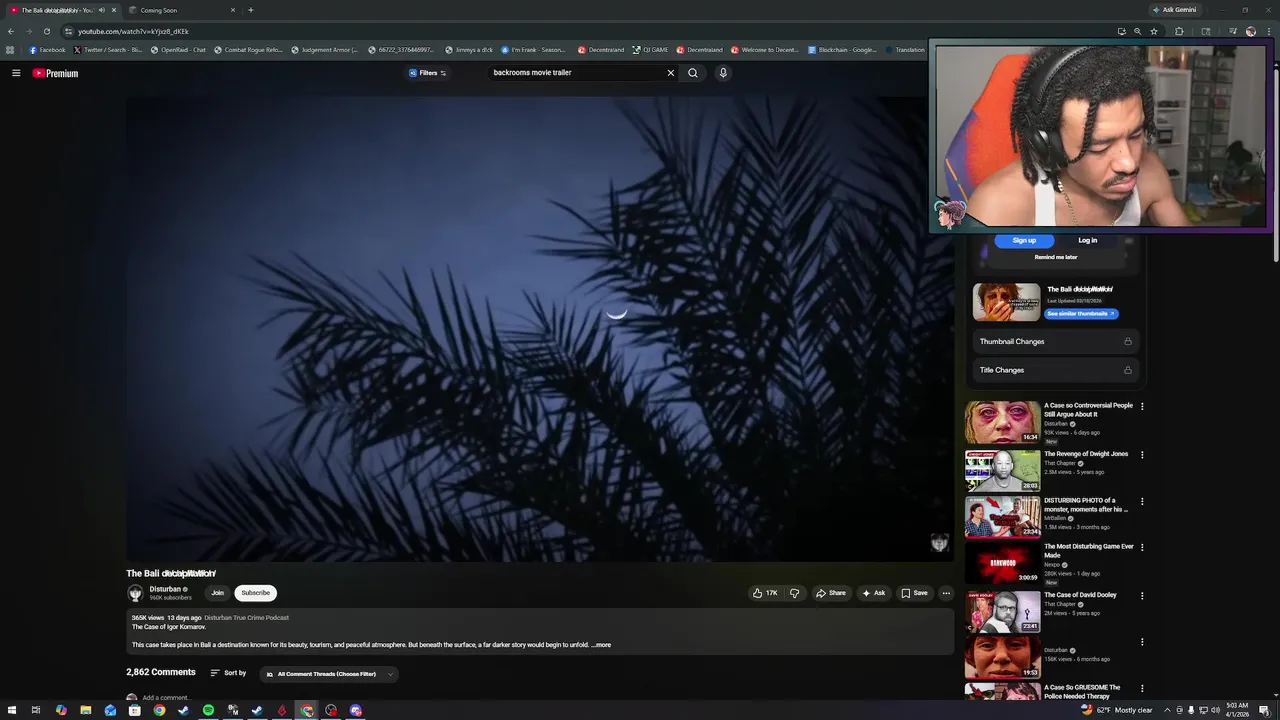
Task: Open A Case So GRUESOME video title
Action: 1082,692
